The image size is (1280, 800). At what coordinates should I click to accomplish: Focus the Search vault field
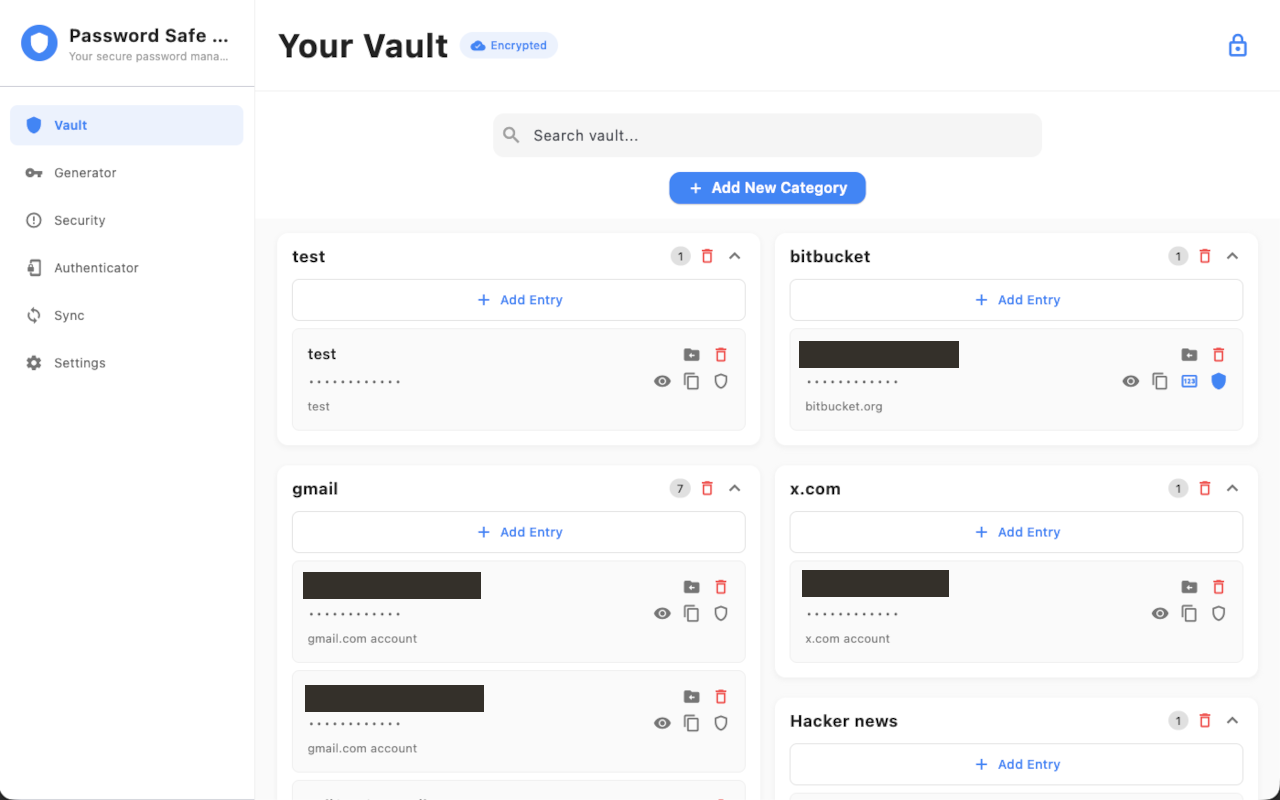[767, 135]
